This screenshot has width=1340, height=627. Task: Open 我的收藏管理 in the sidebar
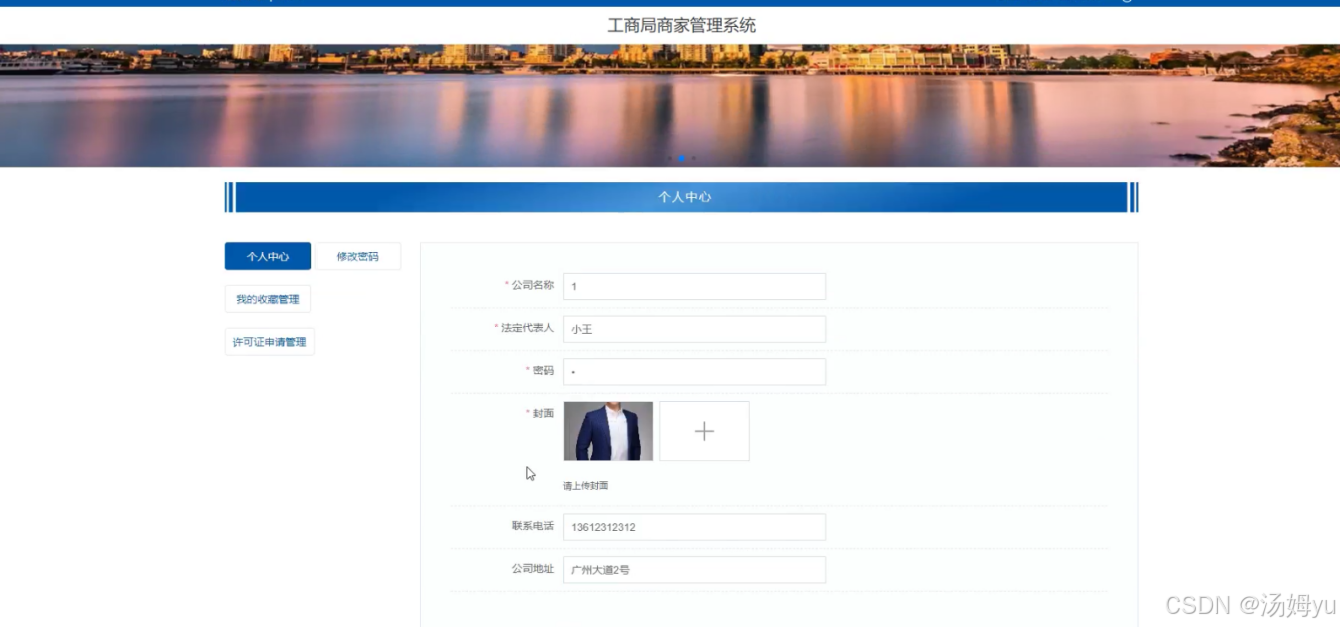click(x=267, y=299)
